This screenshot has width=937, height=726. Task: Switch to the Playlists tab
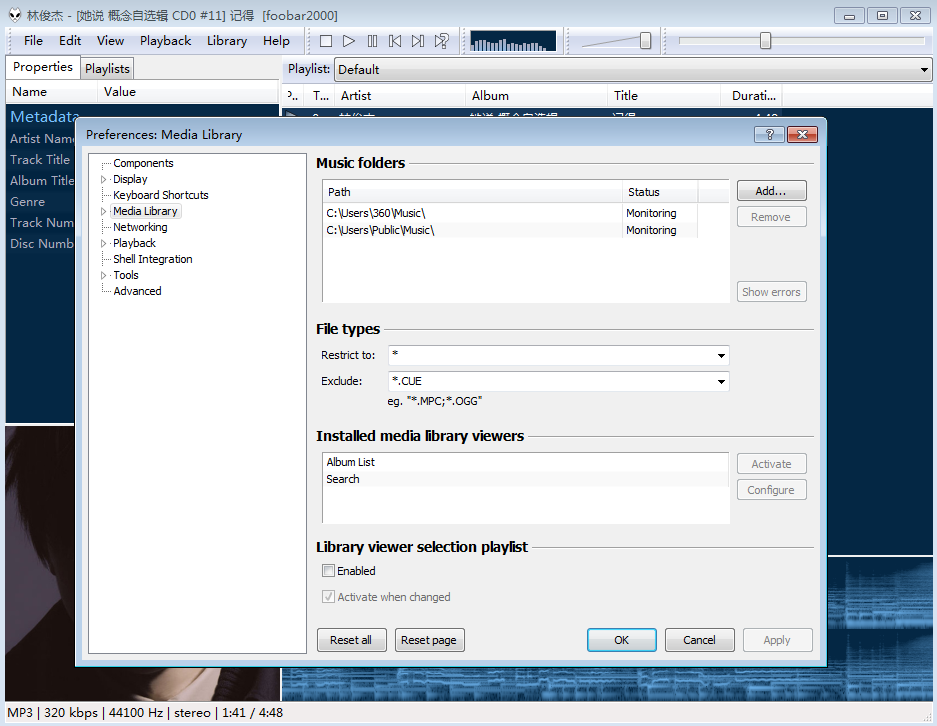coord(107,69)
